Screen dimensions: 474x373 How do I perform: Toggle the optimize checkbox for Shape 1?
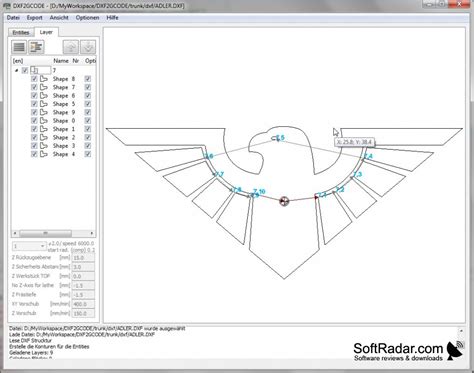coord(88,129)
